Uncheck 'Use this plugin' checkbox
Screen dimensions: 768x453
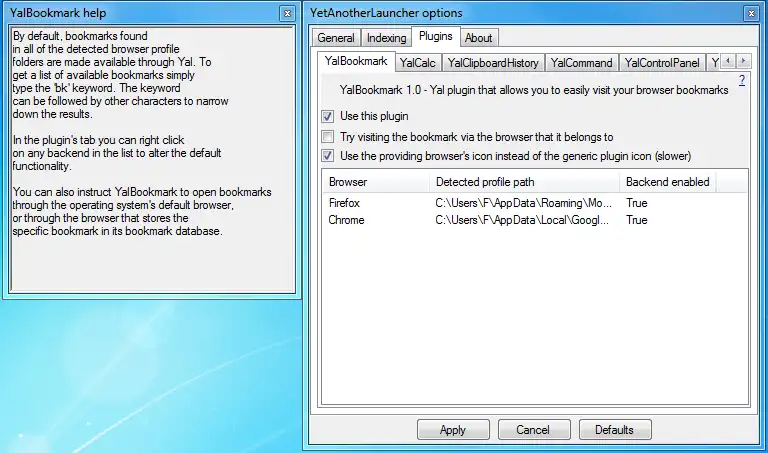[328, 116]
